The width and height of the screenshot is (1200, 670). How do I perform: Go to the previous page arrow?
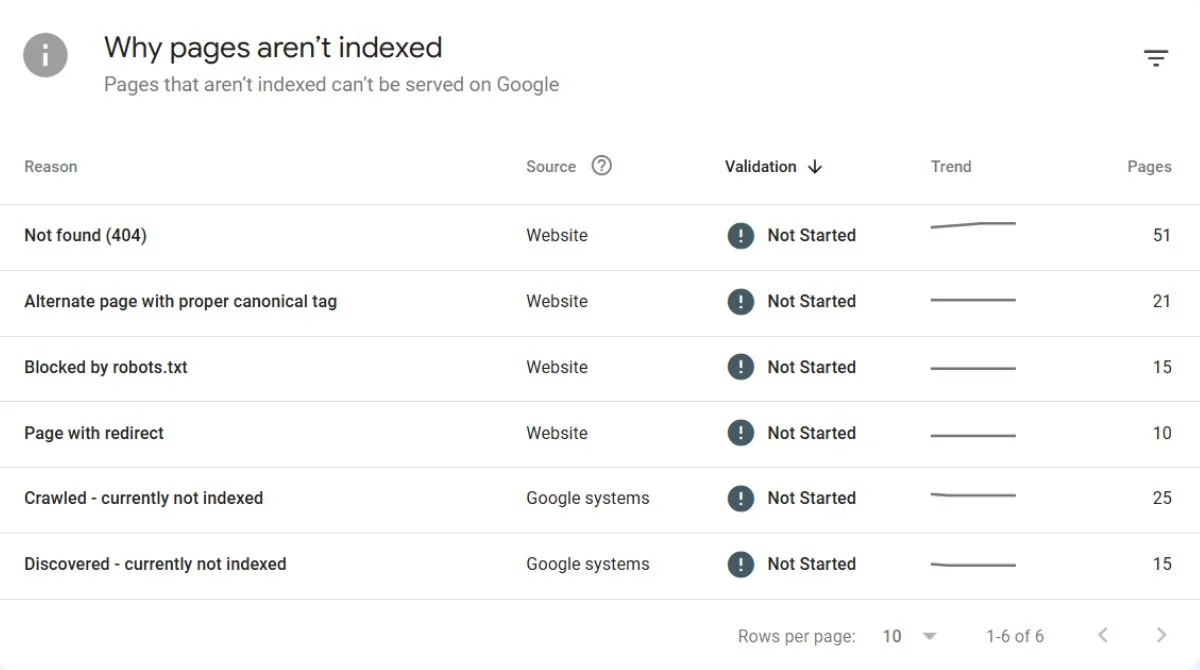pos(1103,635)
